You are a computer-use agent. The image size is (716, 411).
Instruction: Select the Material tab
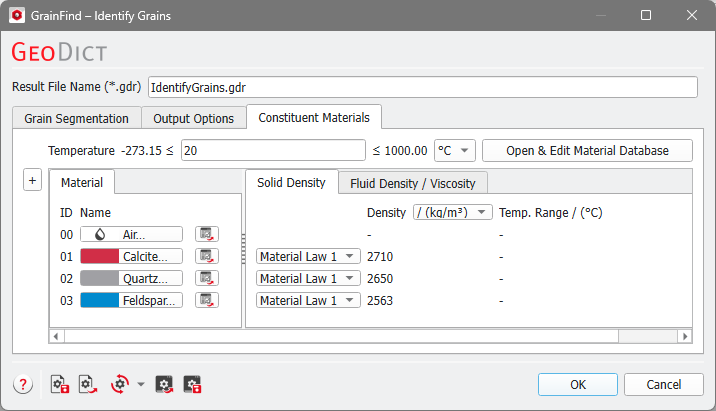(82, 182)
